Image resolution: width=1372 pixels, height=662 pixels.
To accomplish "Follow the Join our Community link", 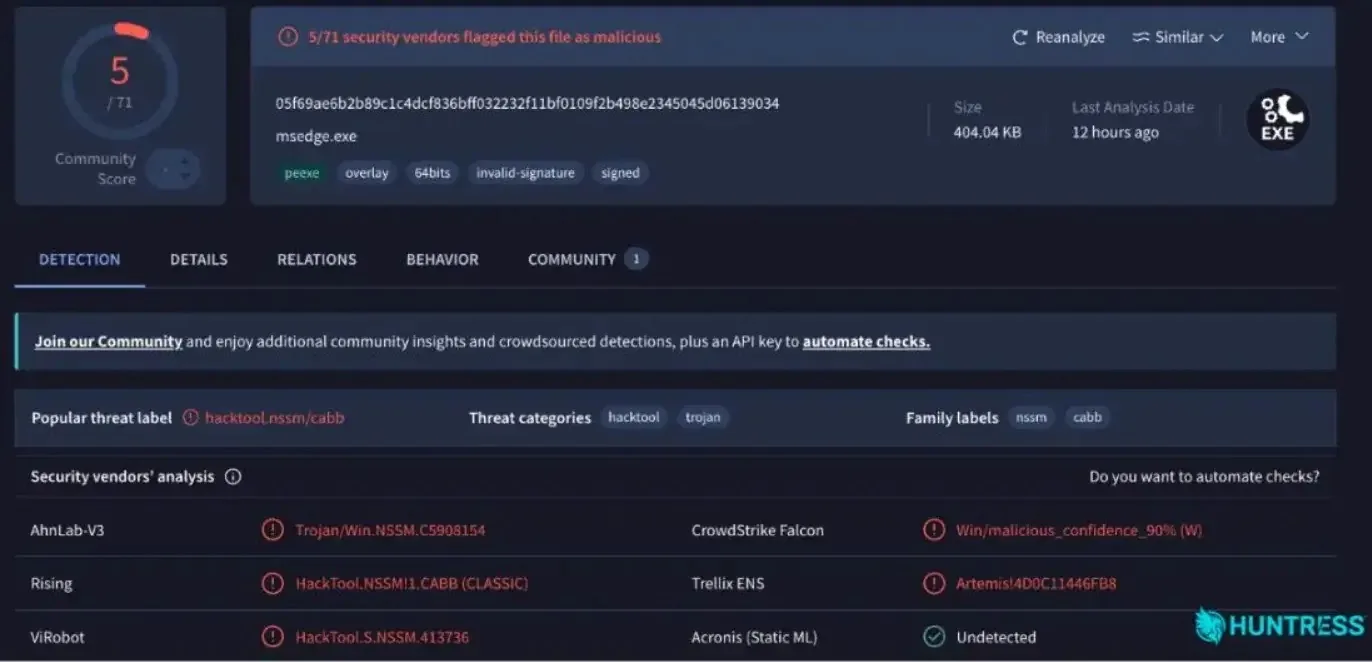I will click(109, 342).
